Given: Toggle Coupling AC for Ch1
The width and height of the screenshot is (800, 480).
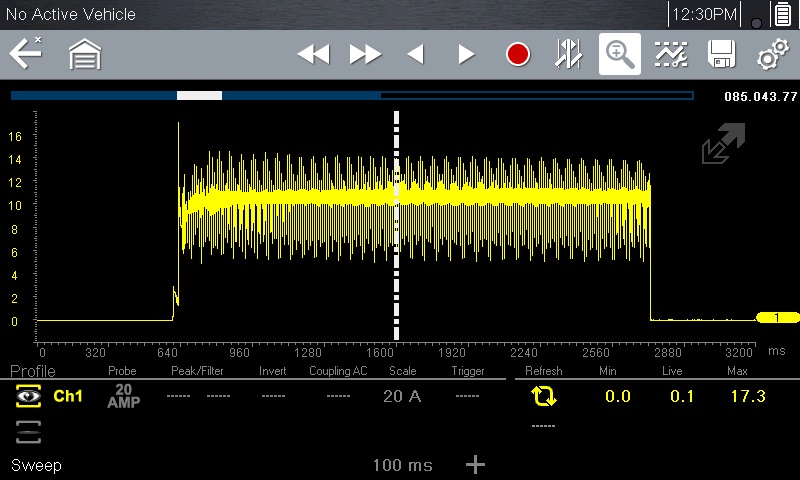Looking at the screenshot, I should tap(338, 396).
